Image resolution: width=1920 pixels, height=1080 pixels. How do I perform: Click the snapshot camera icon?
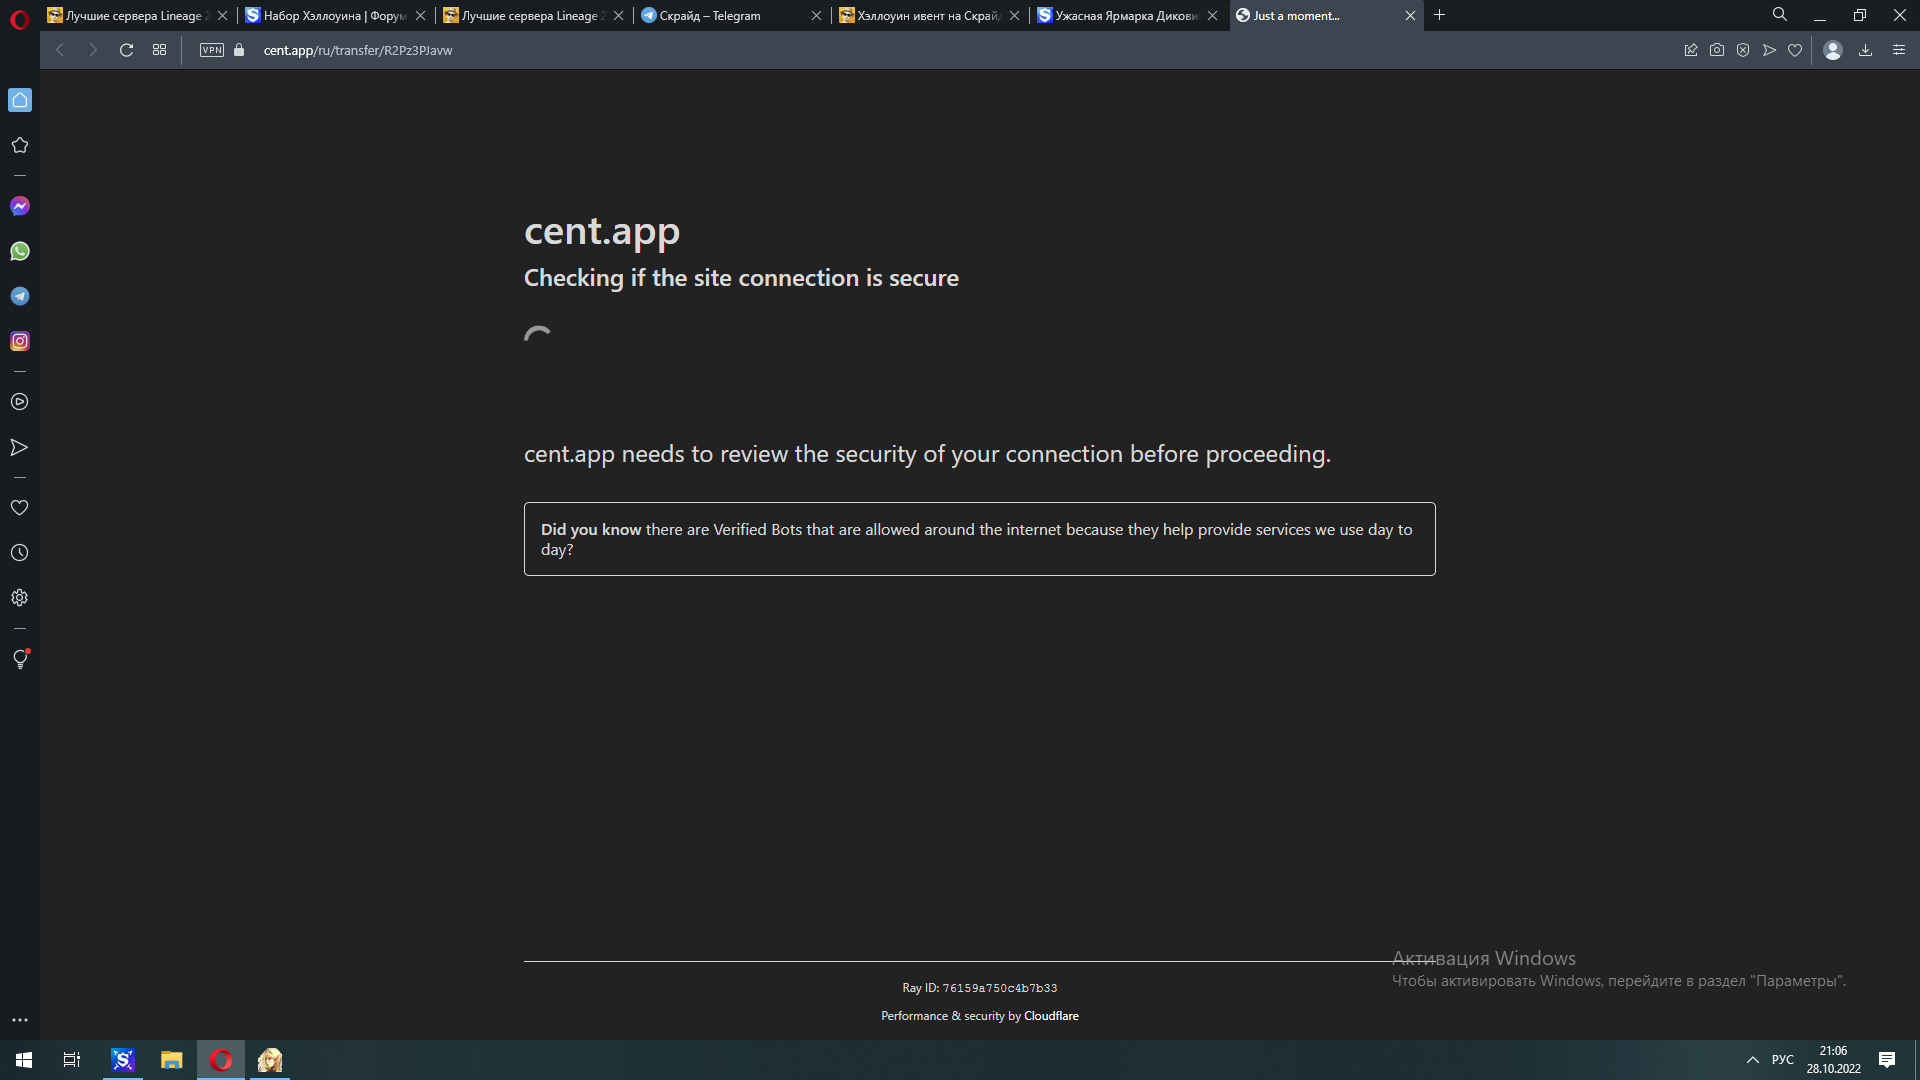1717,50
